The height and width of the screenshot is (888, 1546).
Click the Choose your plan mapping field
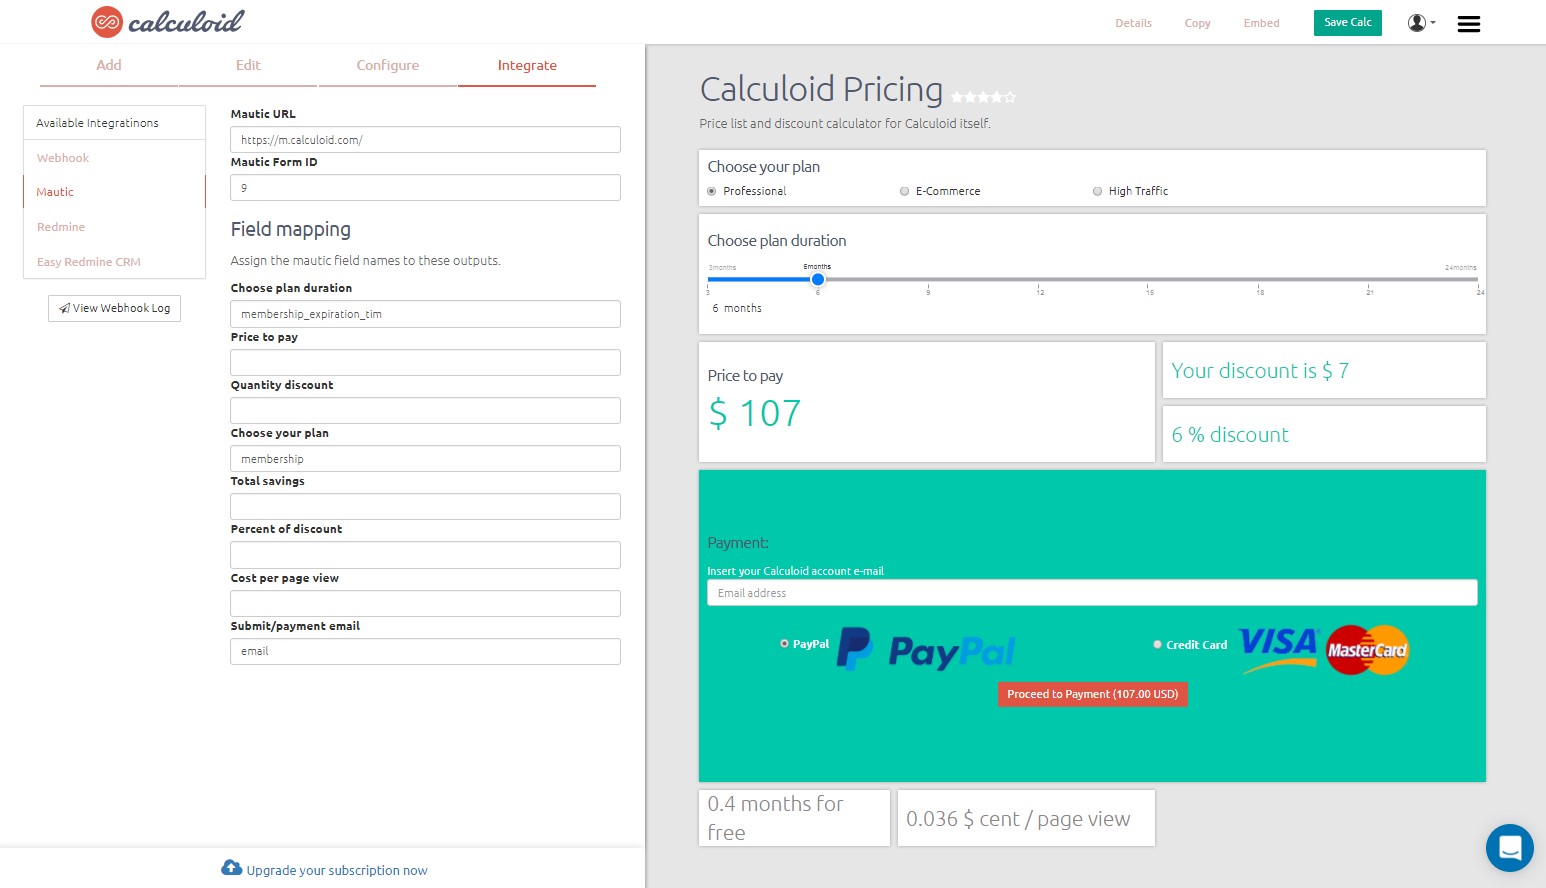click(425, 459)
